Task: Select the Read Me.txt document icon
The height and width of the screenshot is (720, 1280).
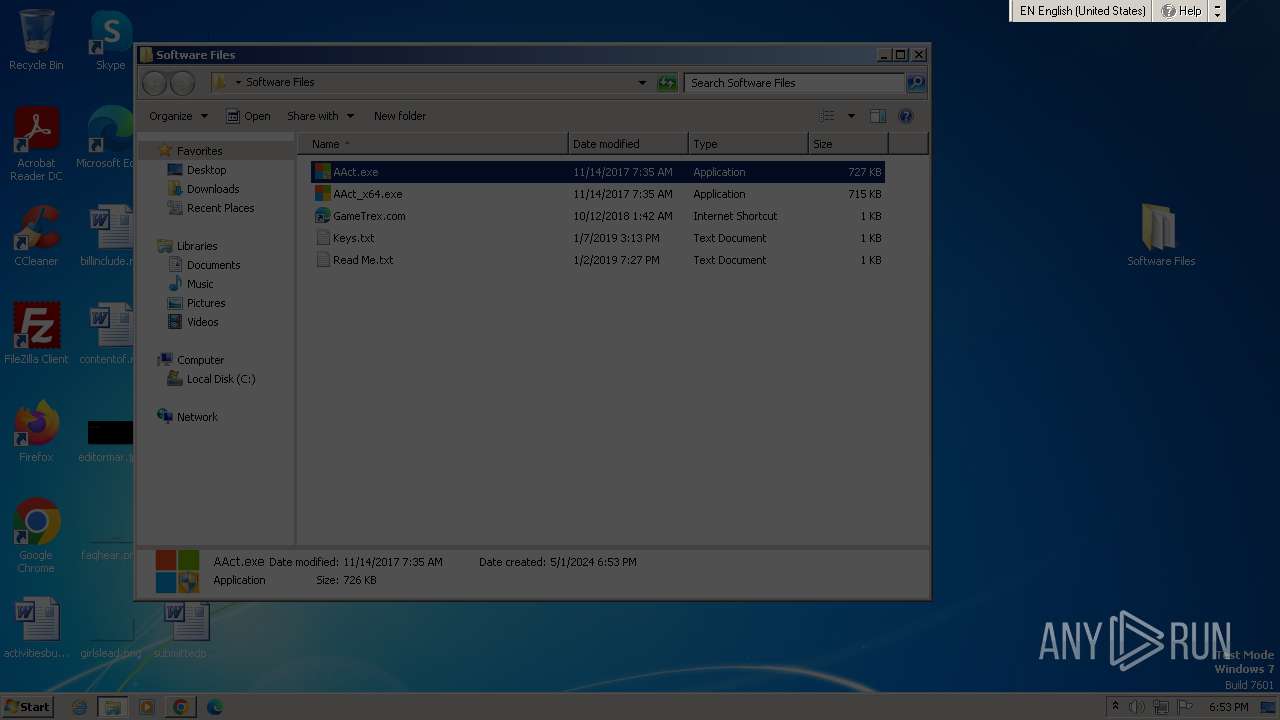Action: pos(322,260)
